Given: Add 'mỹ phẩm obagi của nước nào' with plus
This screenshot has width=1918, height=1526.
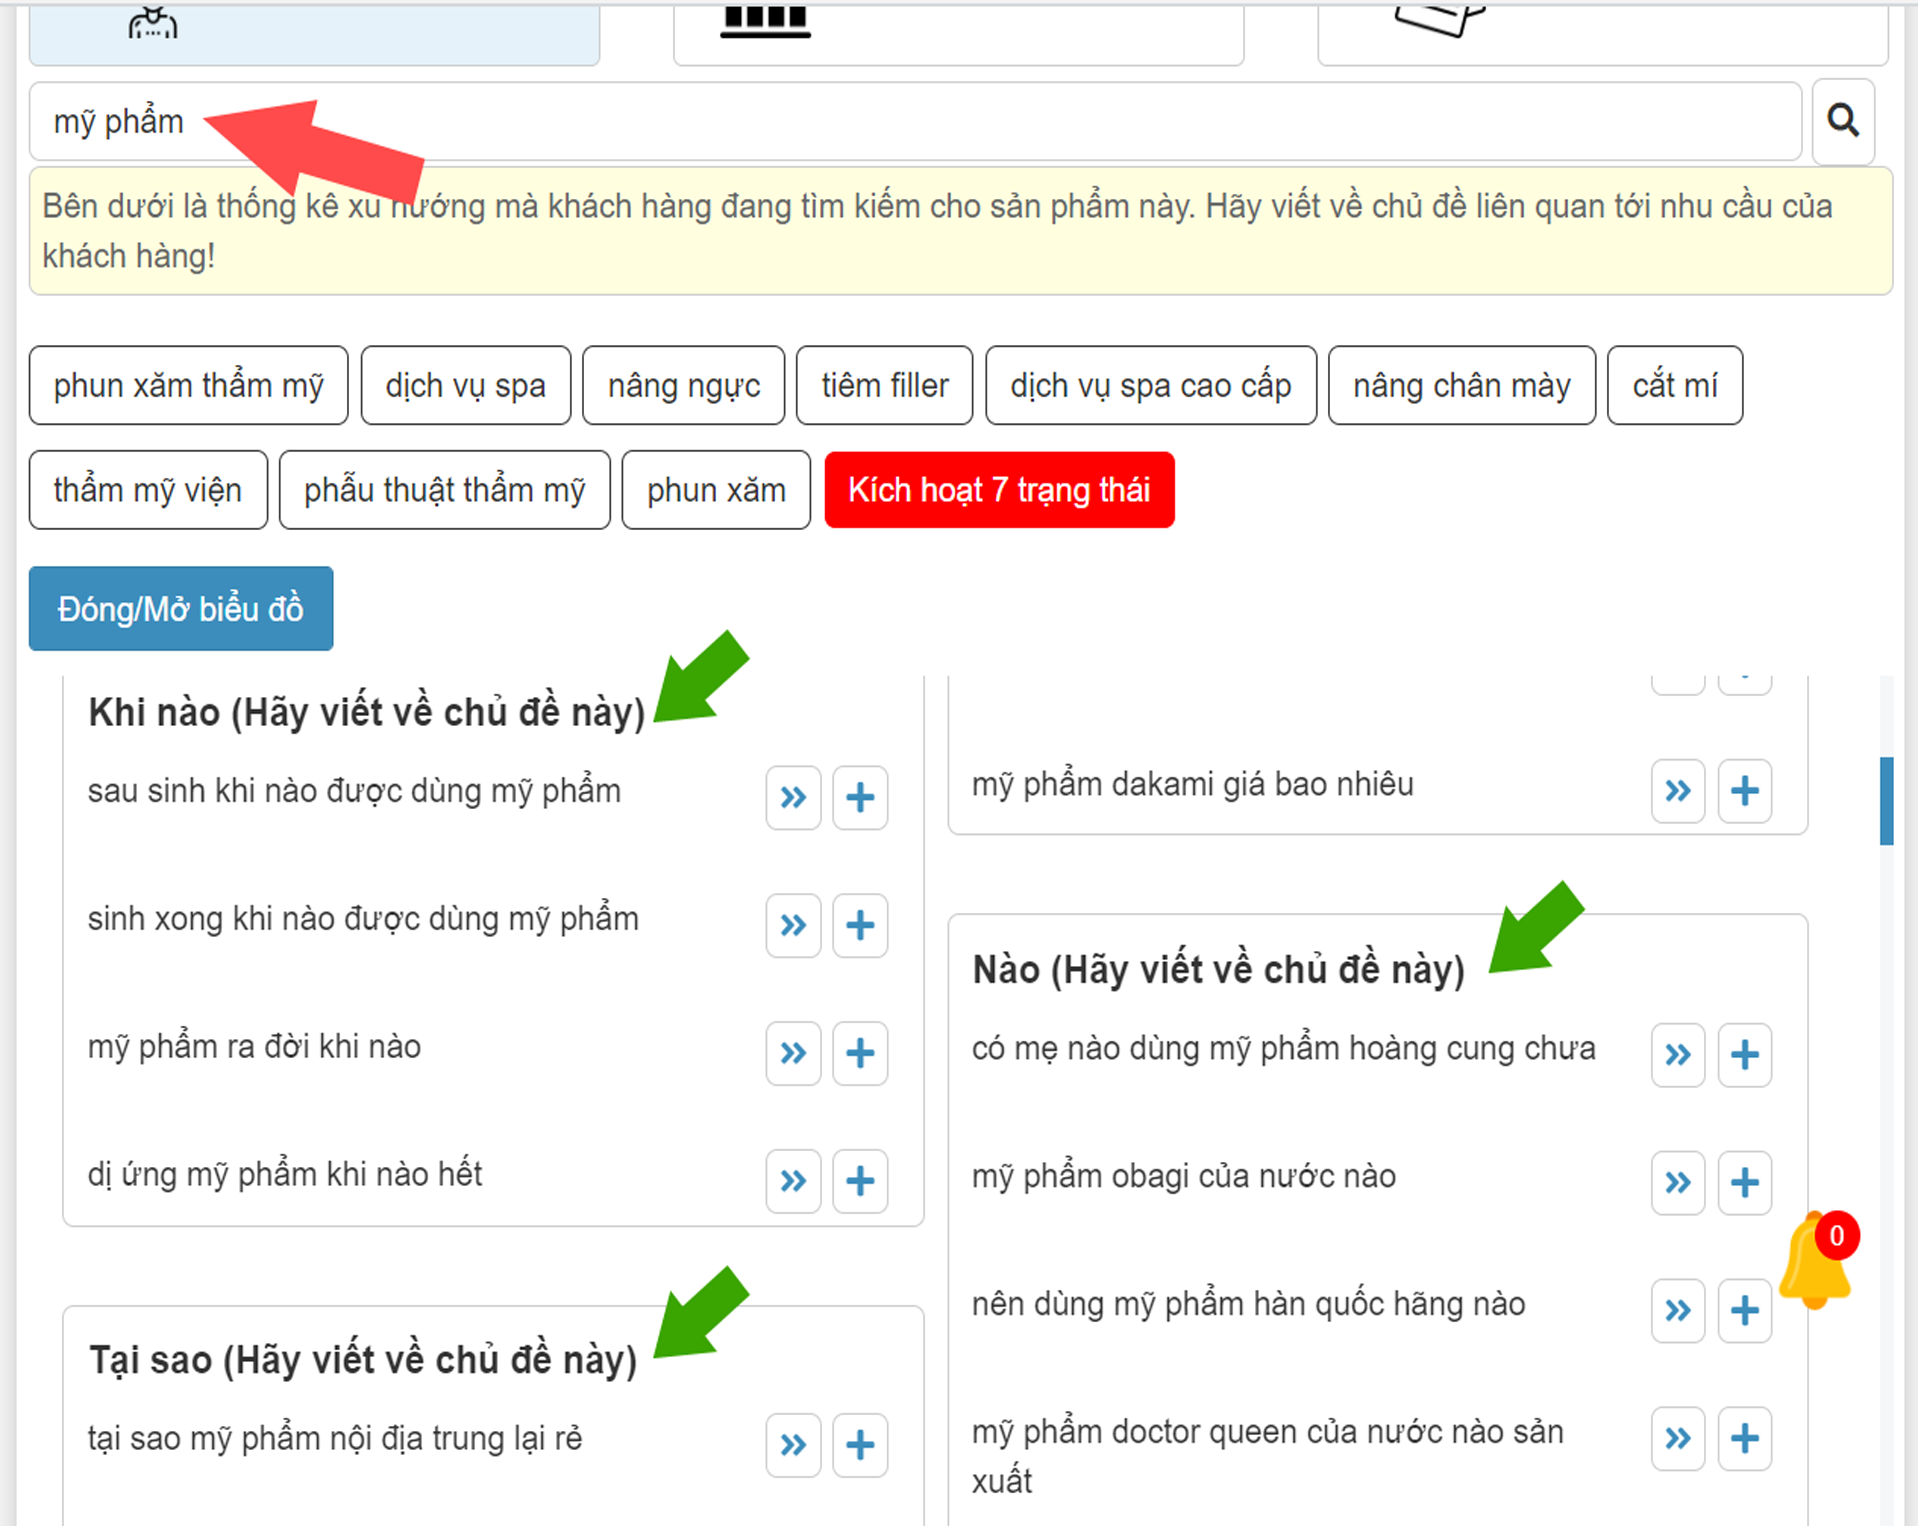Looking at the screenshot, I should click(x=1745, y=1184).
